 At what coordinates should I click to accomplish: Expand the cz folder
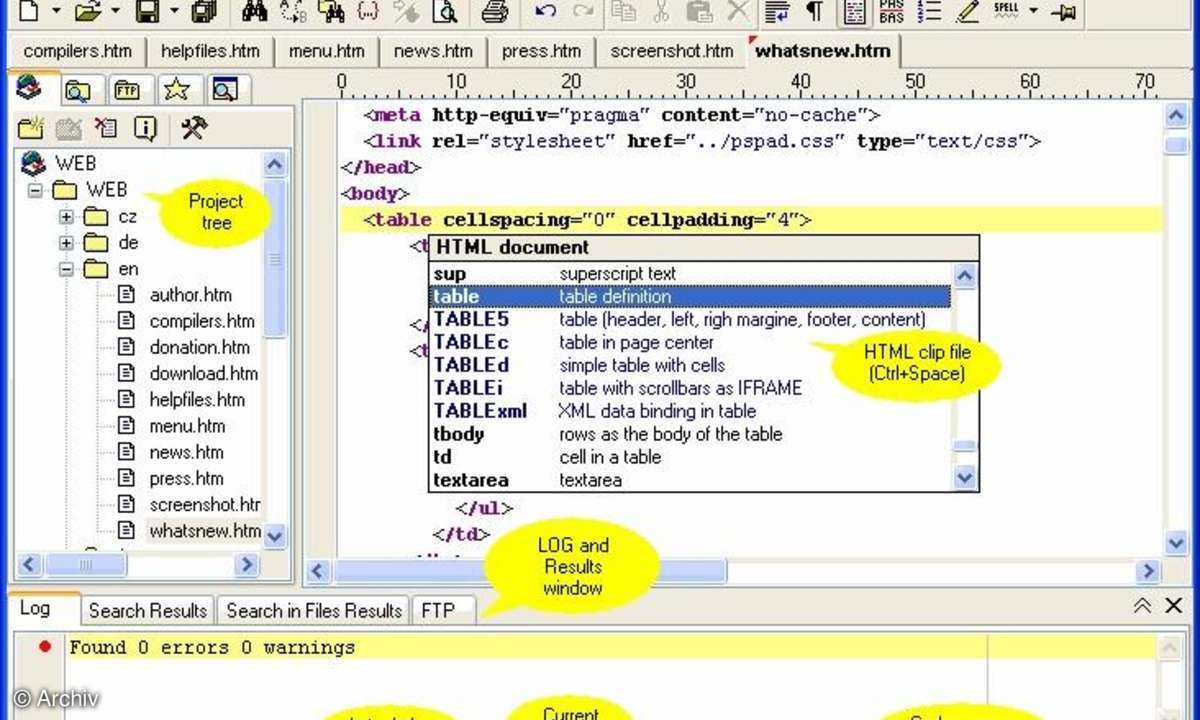[67, 216]
